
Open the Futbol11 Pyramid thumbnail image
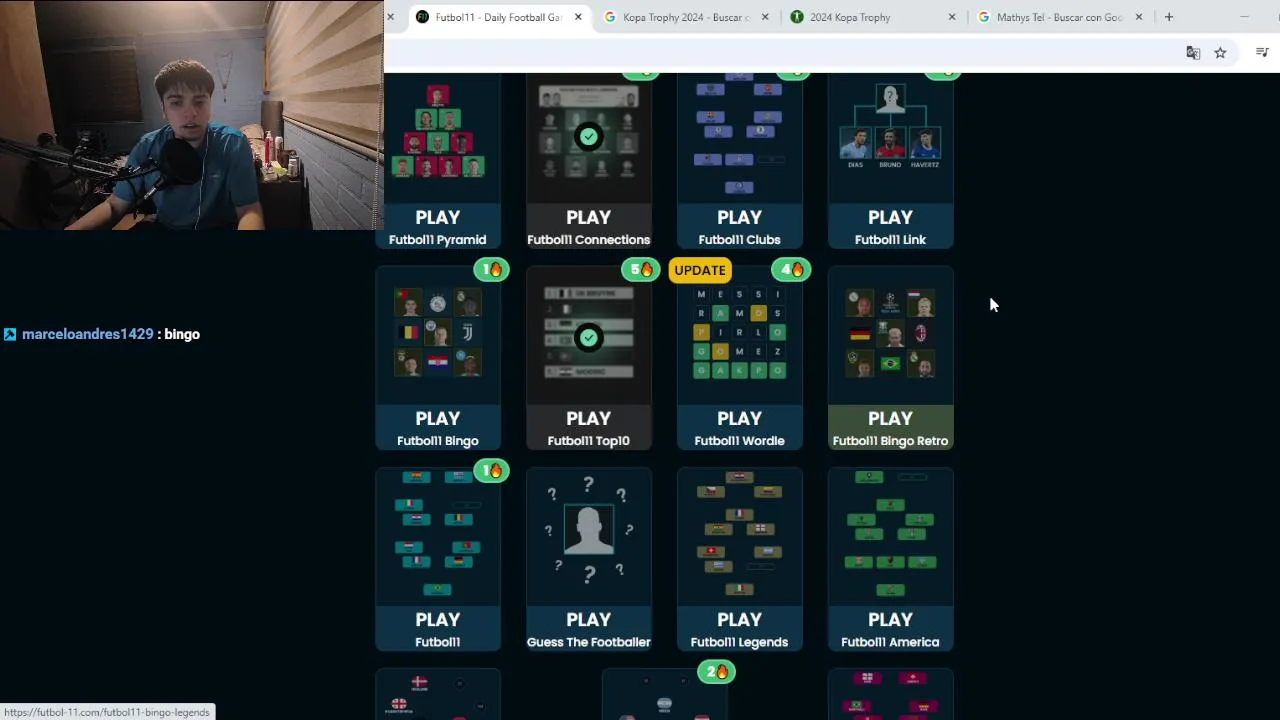click(x=437, y=138)
